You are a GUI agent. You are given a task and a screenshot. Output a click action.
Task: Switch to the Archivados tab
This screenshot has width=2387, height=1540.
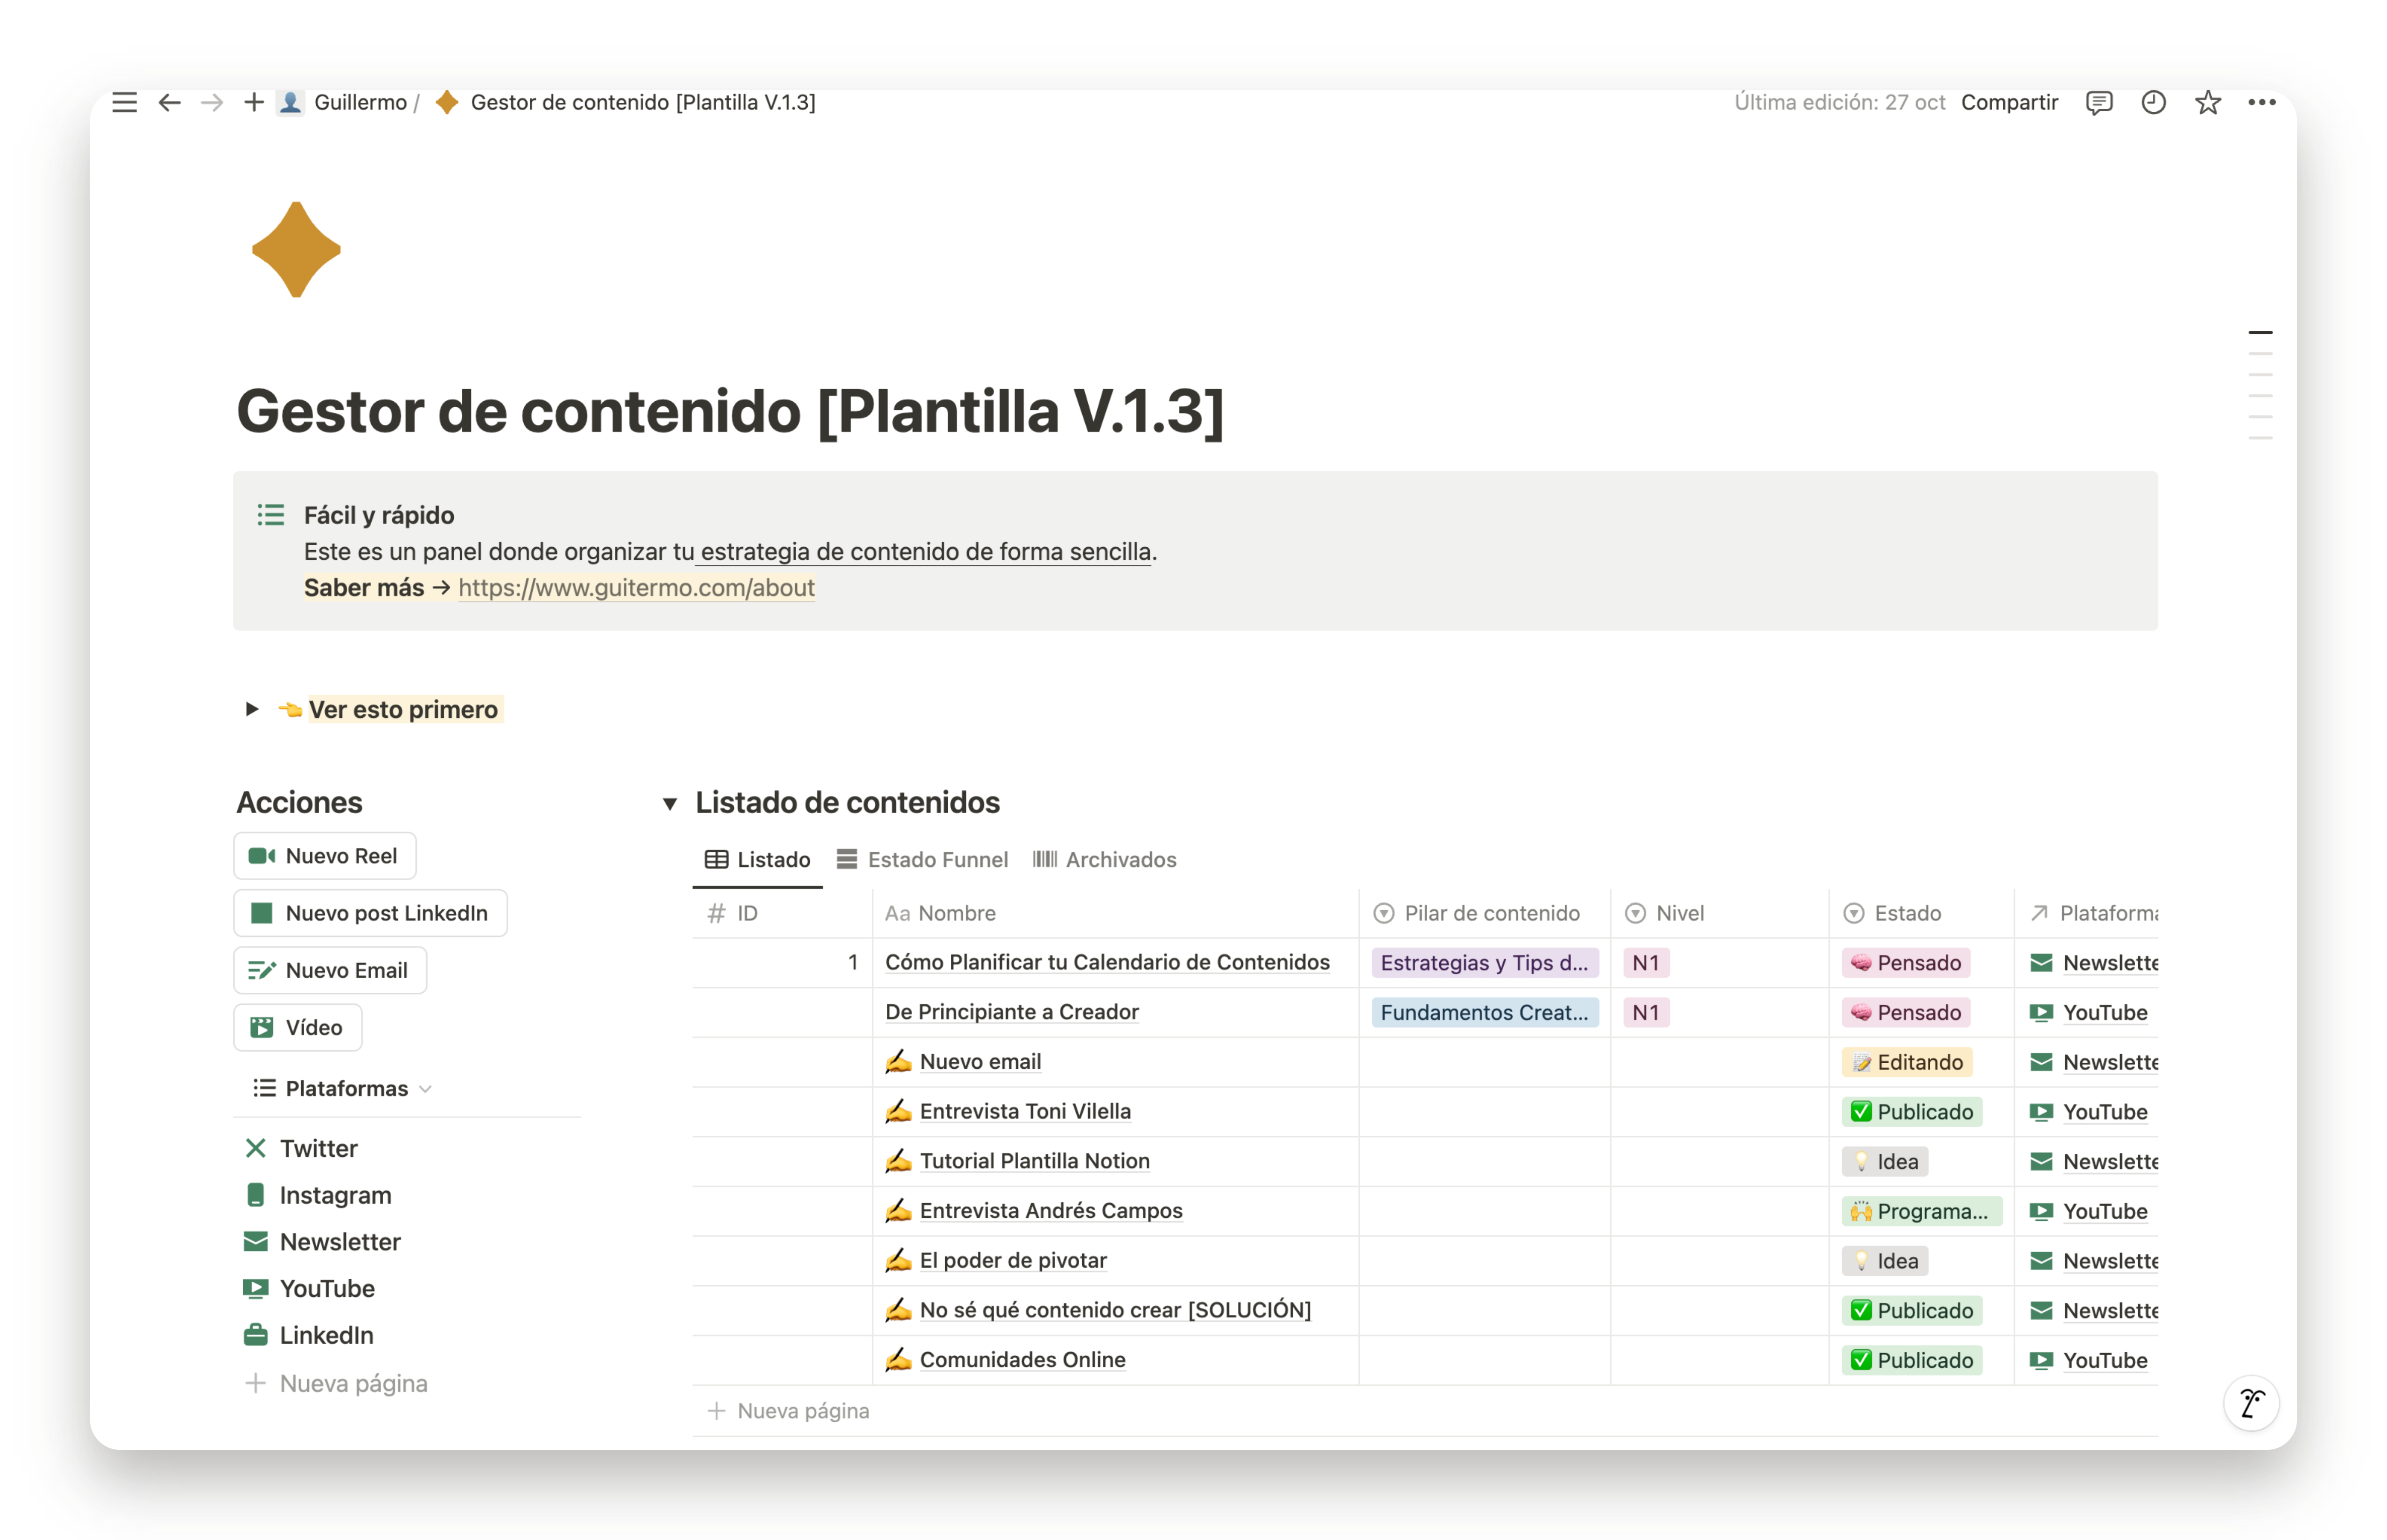tap(1104, 859)
